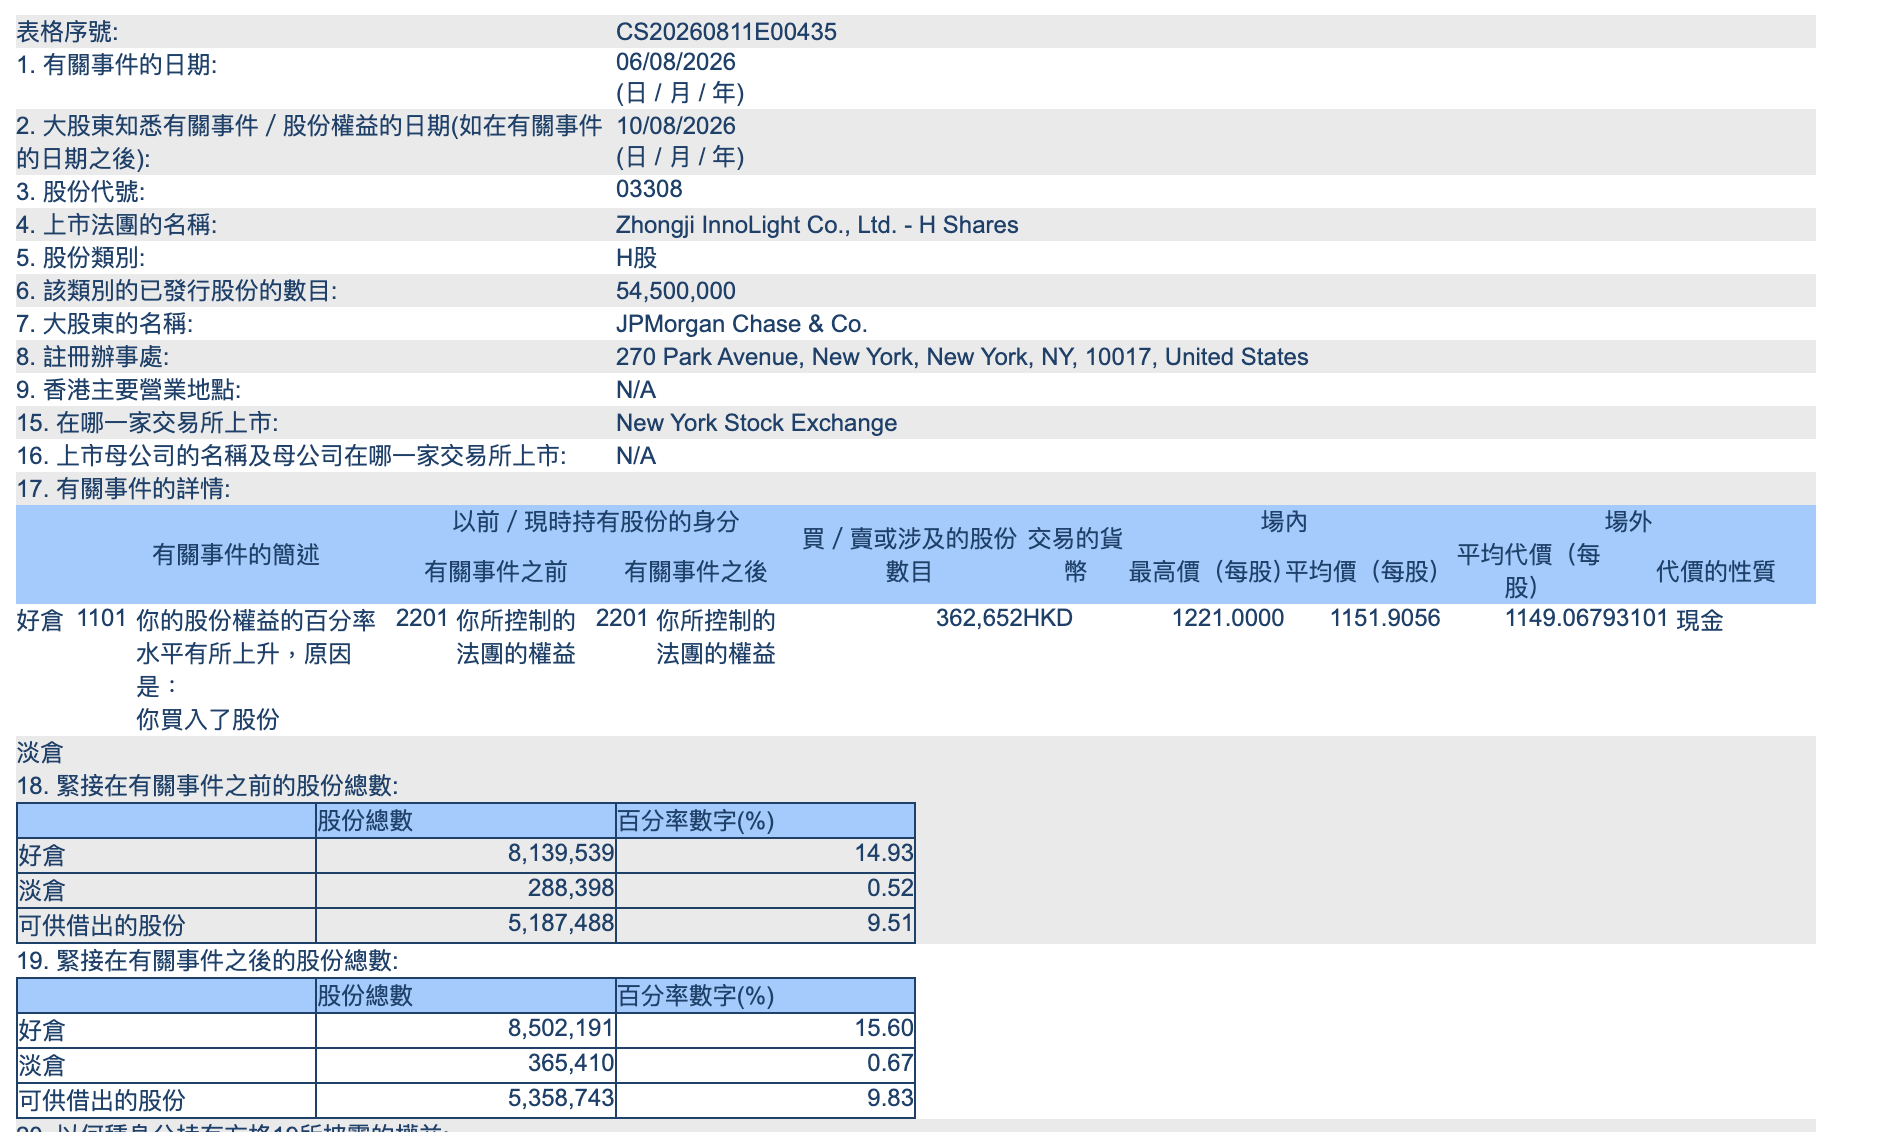Click the average price 1151.9056
This screenshot has height=1132, width=1882.
pyautogui.click(x=1385, y=618)
